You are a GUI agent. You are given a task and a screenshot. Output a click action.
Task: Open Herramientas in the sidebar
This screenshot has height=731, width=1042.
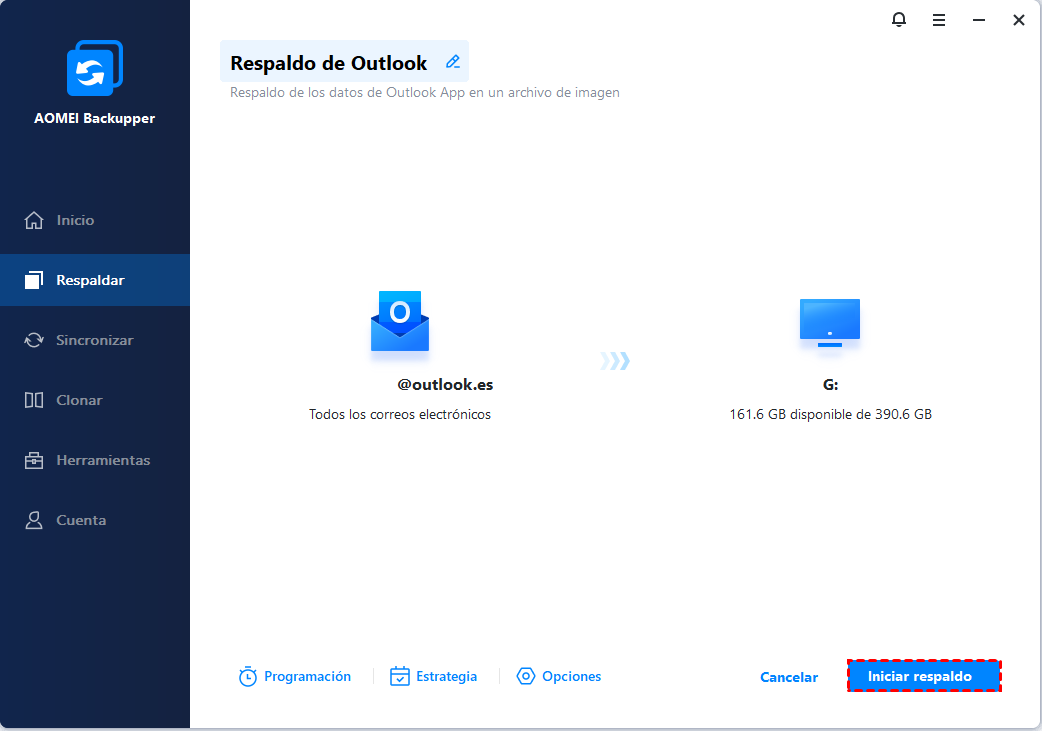[x=103, y=460]
